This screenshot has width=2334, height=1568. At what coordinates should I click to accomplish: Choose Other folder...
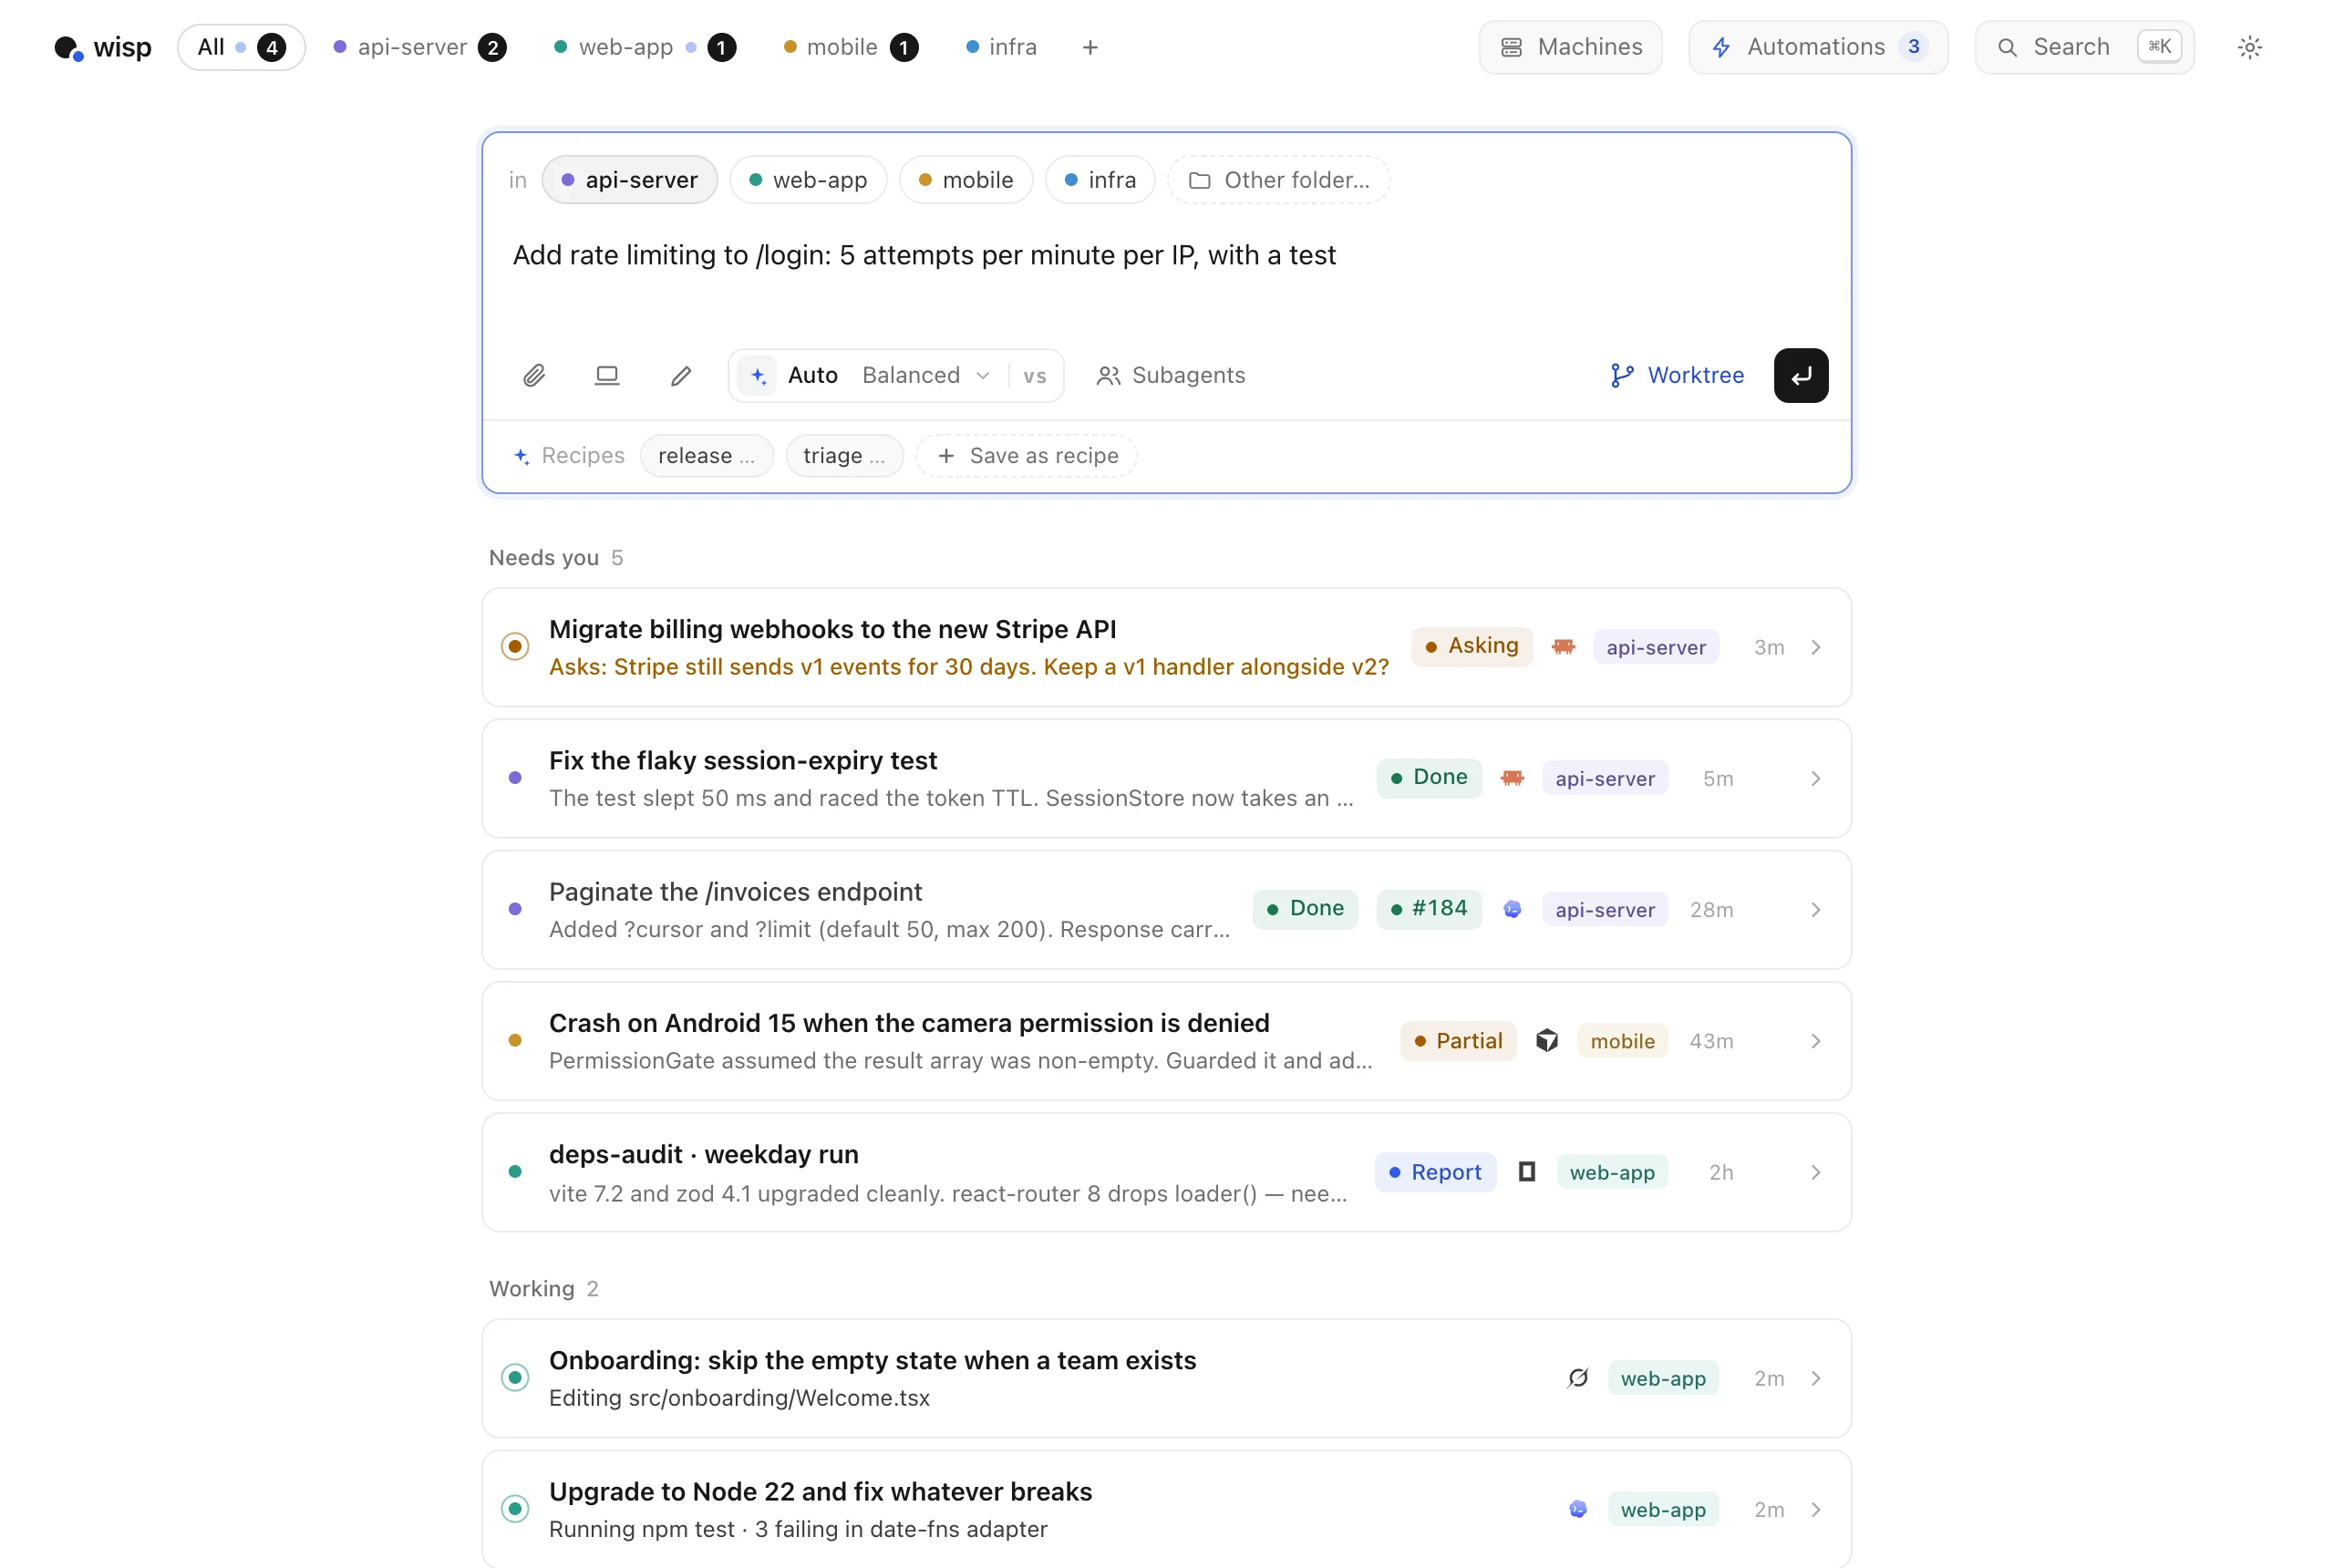(x=1278, y=180)
